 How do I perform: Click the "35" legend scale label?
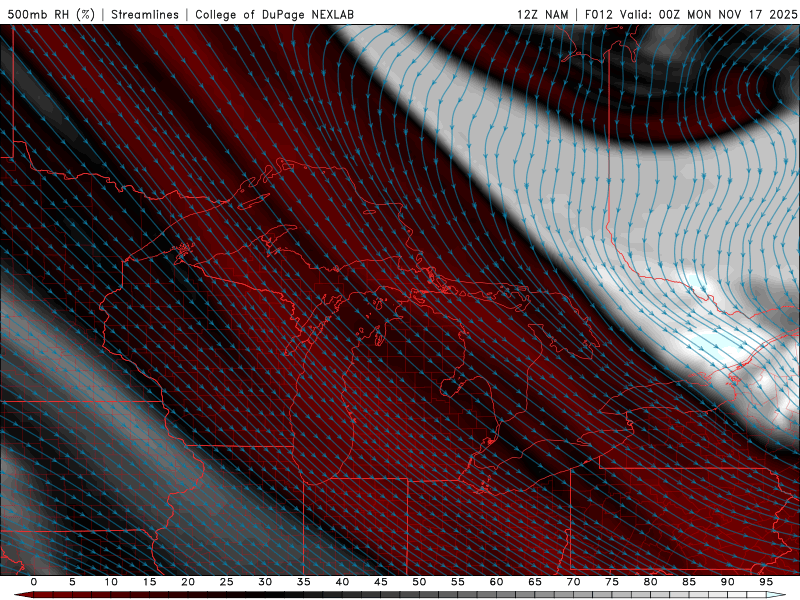pos(304,582)
